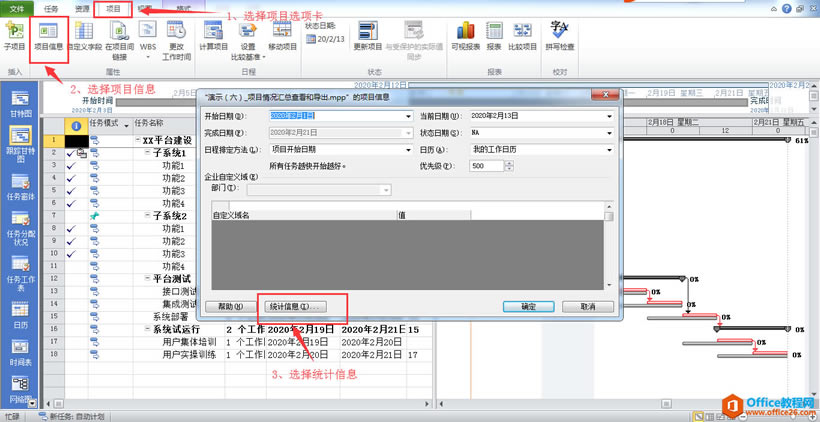This screenshot has width=820, height=422.
Task: Click OK (确定) button
Action: point(528,306)
